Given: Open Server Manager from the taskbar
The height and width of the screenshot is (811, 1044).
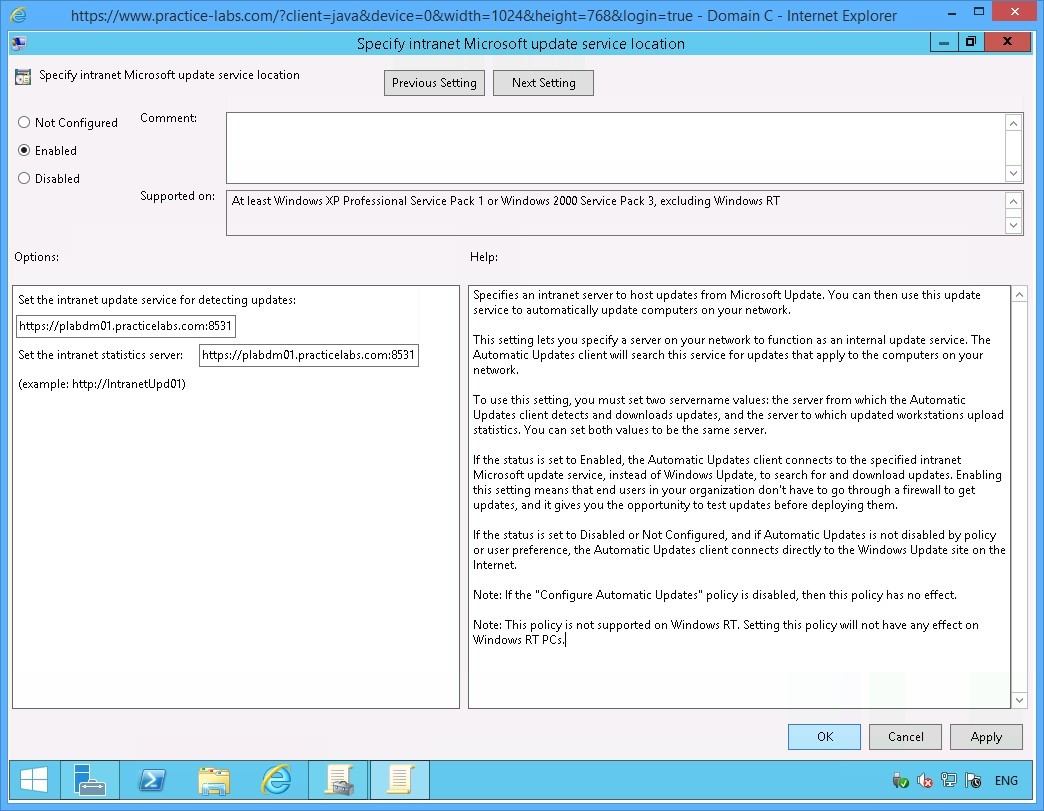Looking at the screenshot, I should 90,780.
